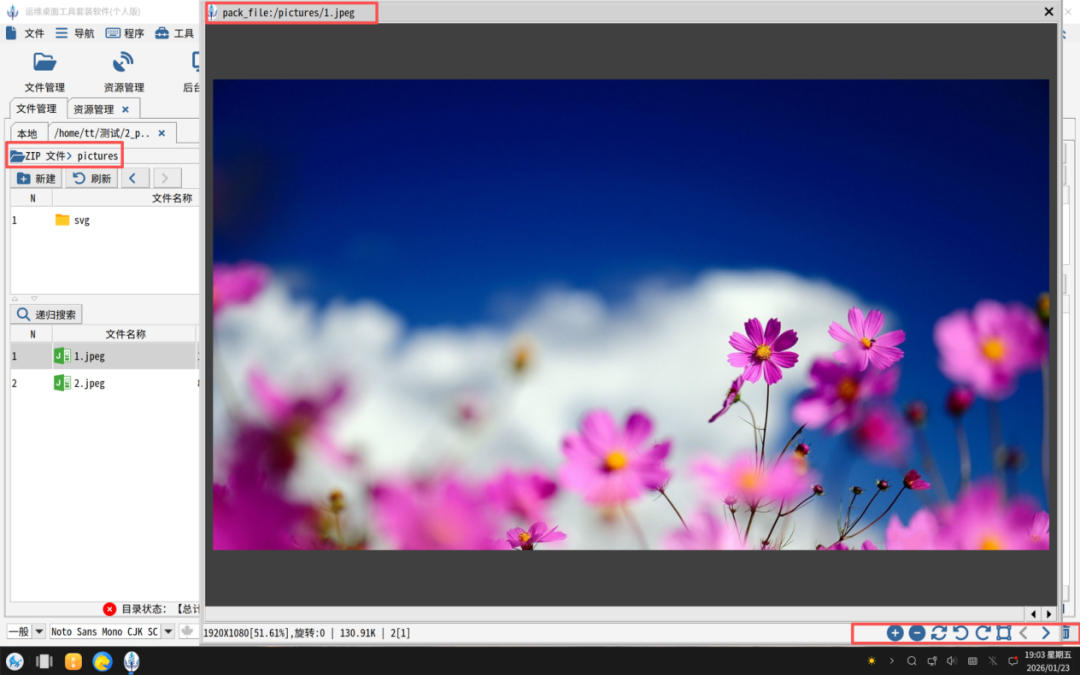Click the refresh image icon in viewer toolbar
Image resolution: width=1080 pixels, height=675 pixels.
pos(939,633)
